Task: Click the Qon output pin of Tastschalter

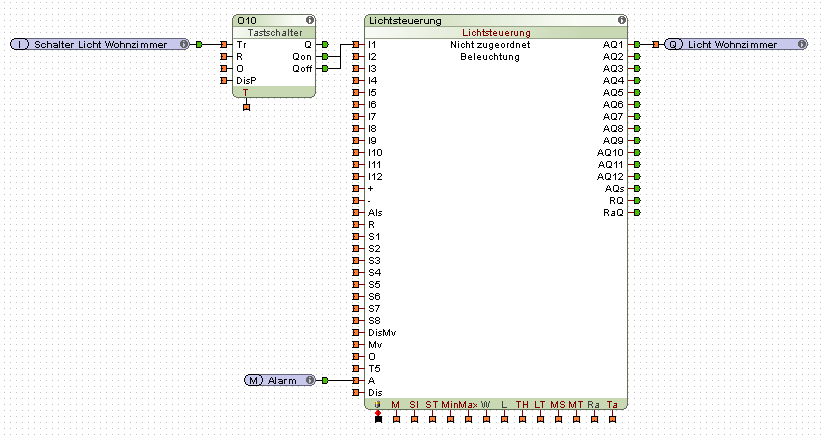Action: [x=325, y=57]
